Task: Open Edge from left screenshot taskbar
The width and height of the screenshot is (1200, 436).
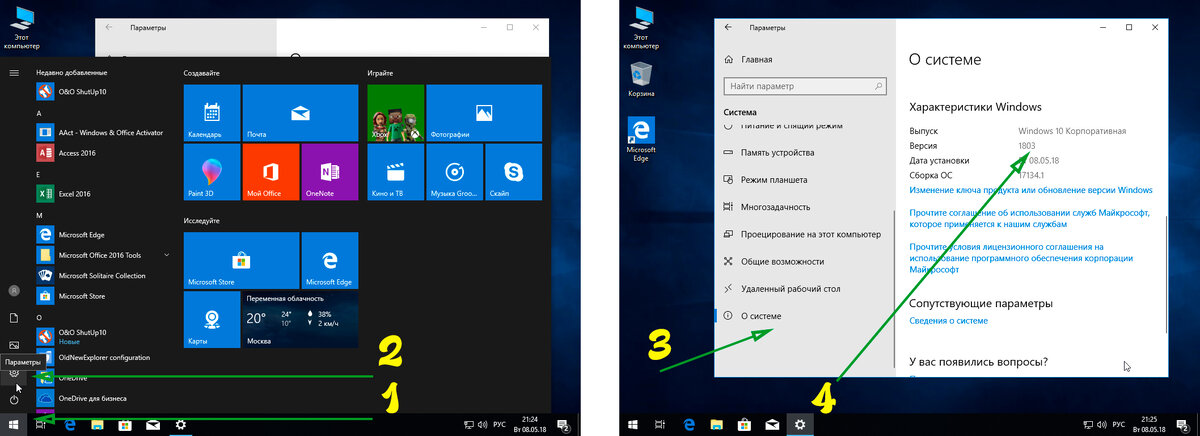Action: pos(71,425)
